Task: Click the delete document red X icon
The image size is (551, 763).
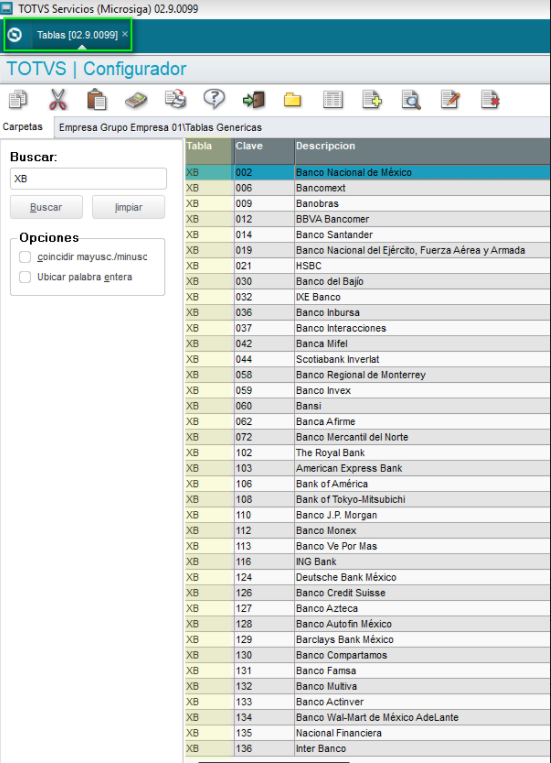Action: click(490, 99)
